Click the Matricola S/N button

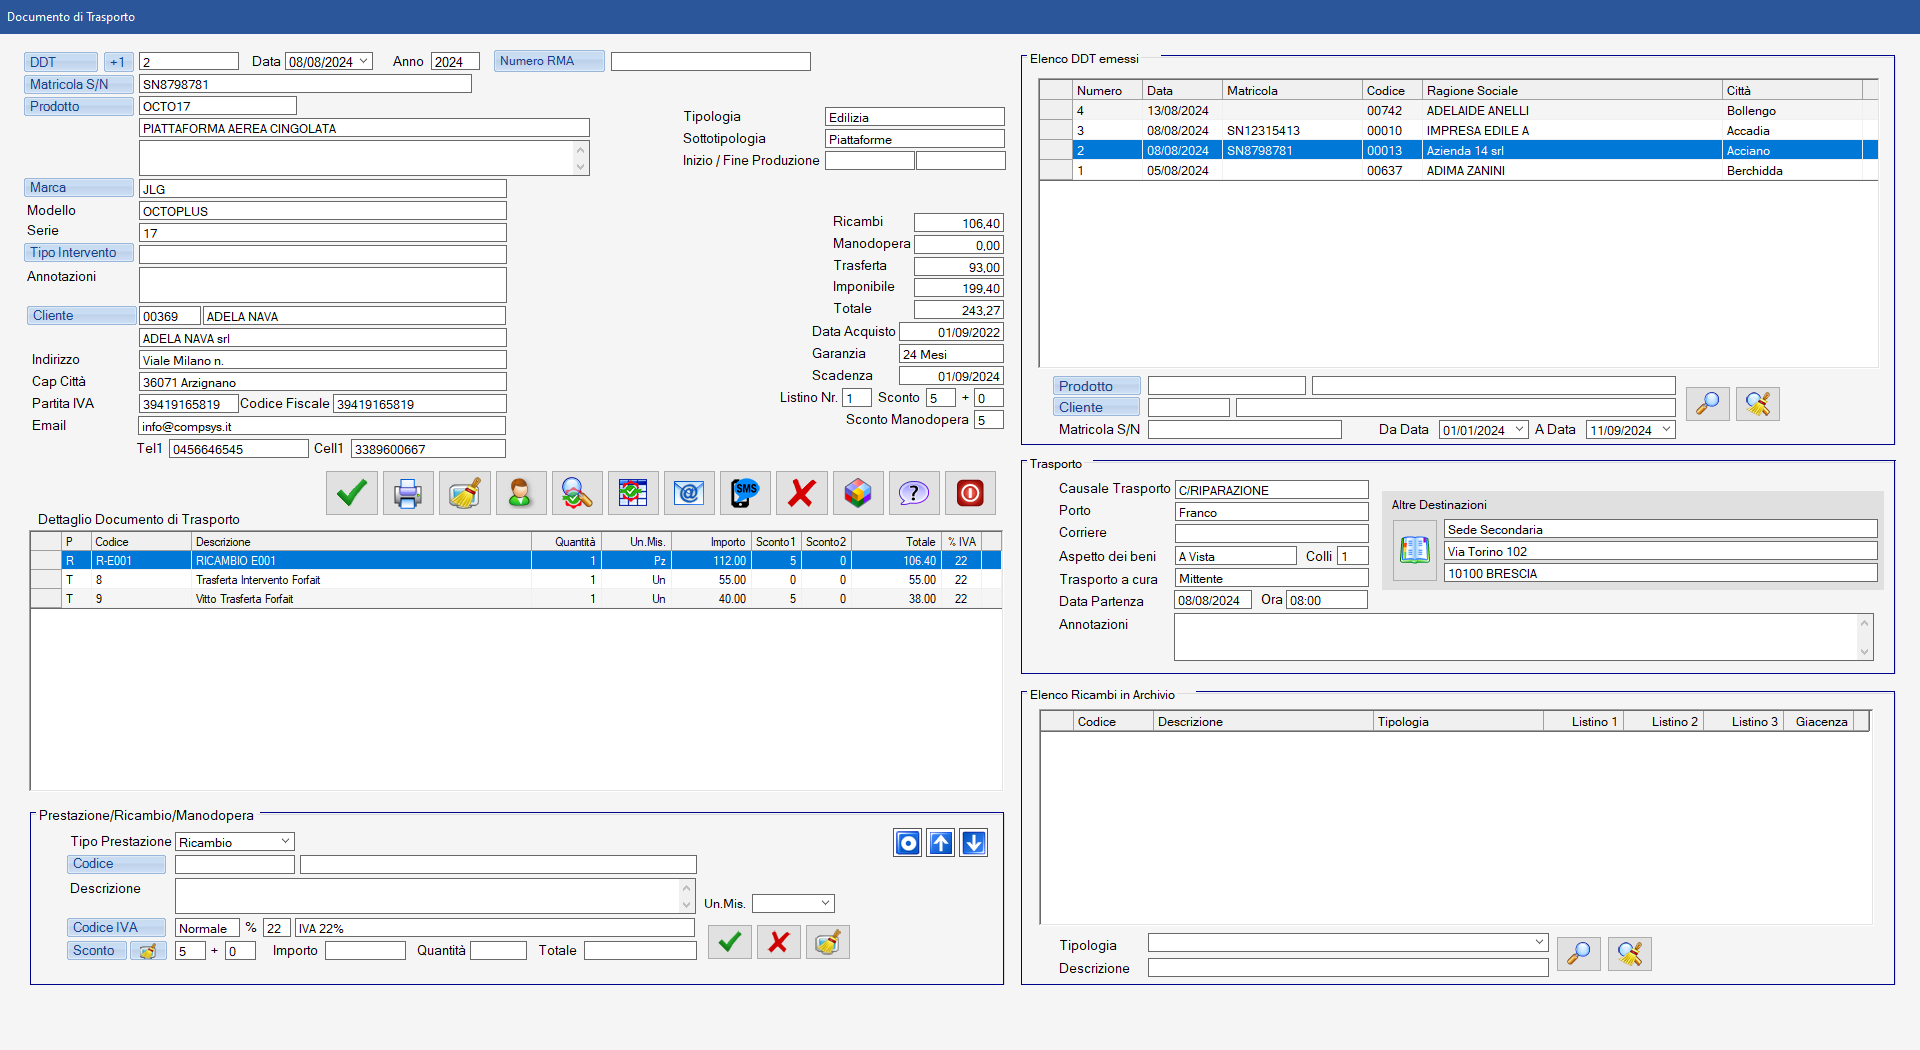pyautogui.click(x=78, y=84)
